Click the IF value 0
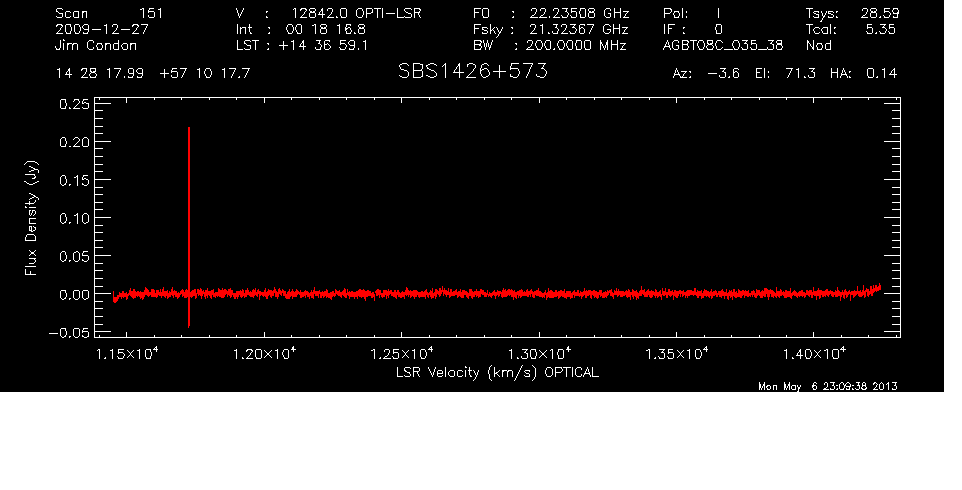The width and height of the screenshot is (962, 490). point(718,29)
